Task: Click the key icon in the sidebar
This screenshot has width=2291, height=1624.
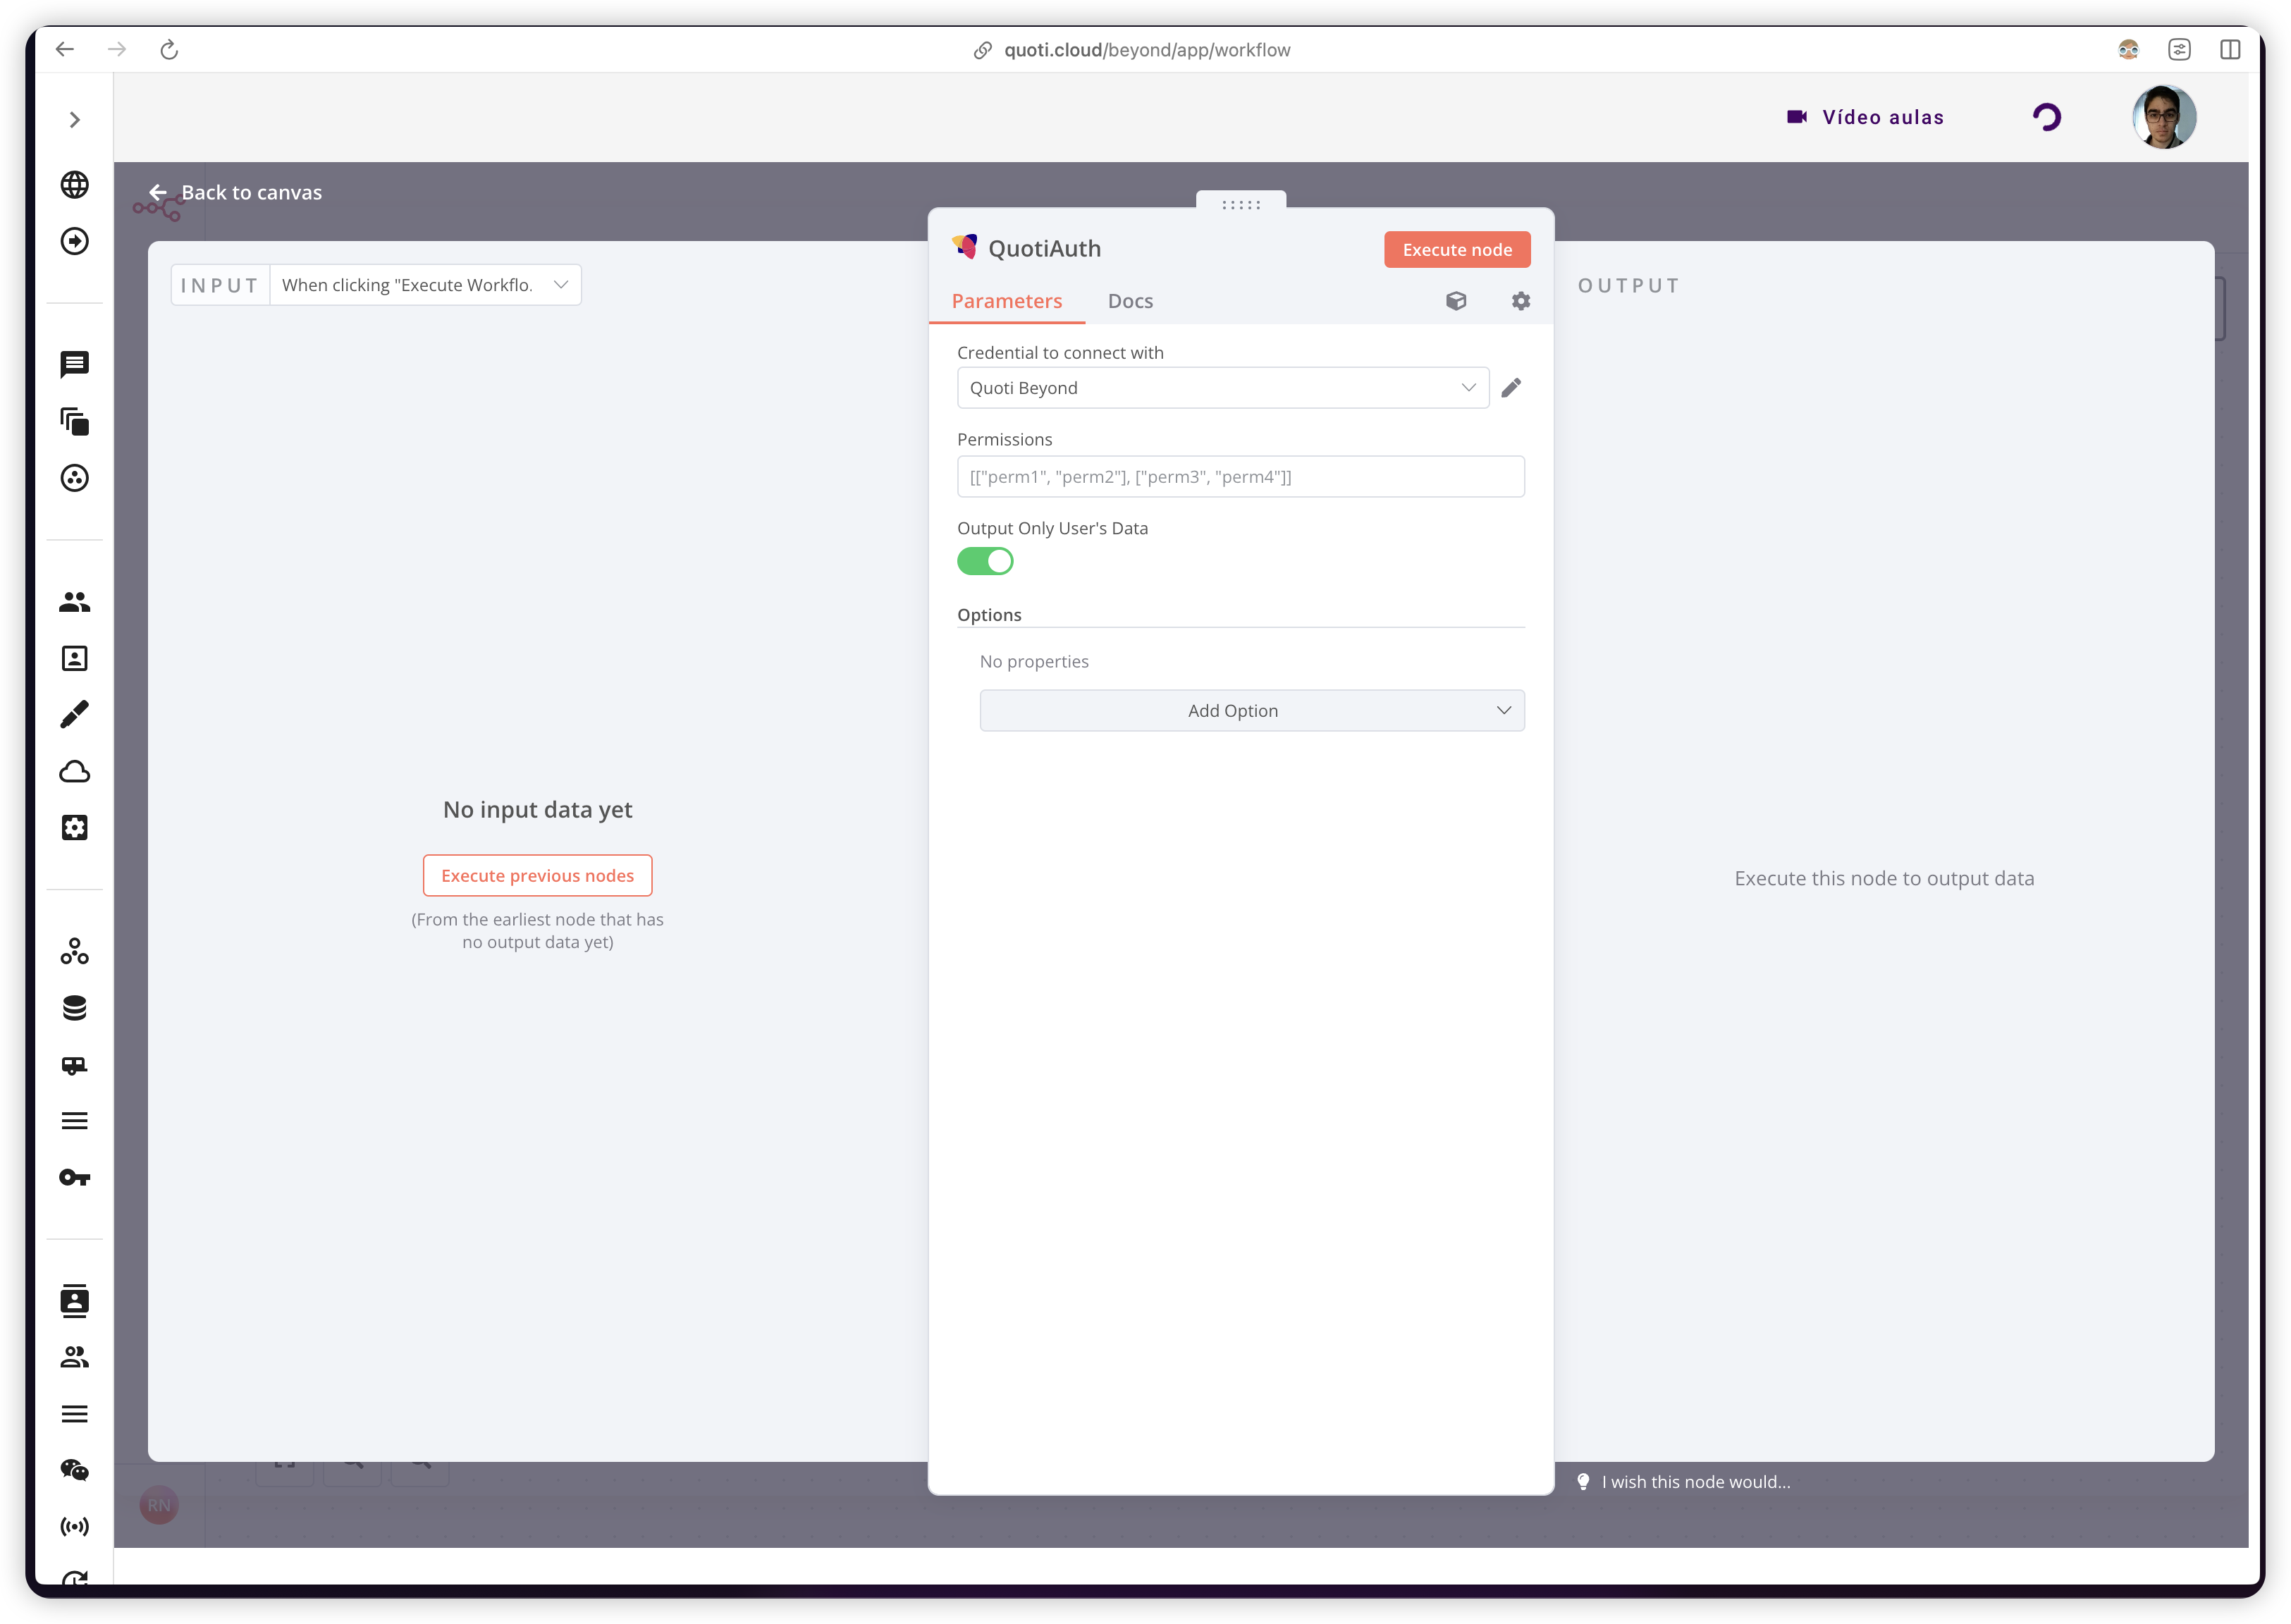Action: (x=75, y=1178)
